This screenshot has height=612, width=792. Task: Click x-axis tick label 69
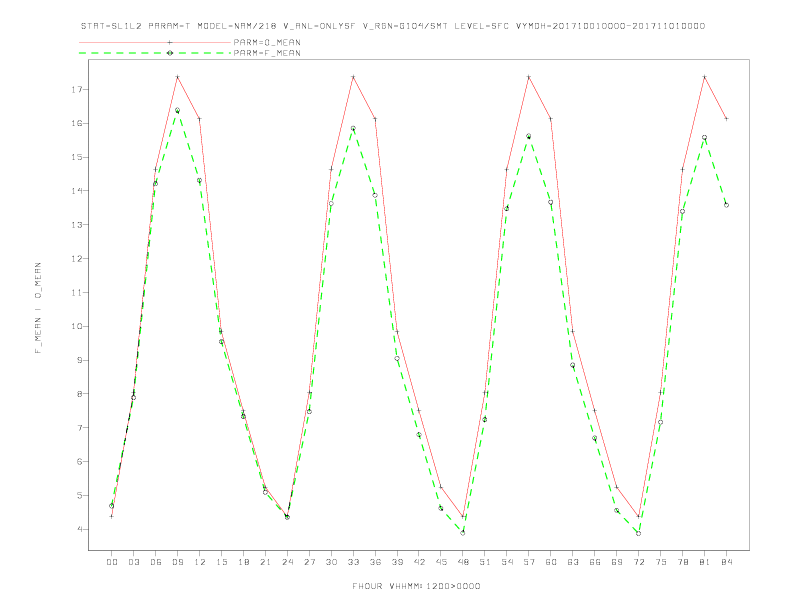[x=617, y=562]
